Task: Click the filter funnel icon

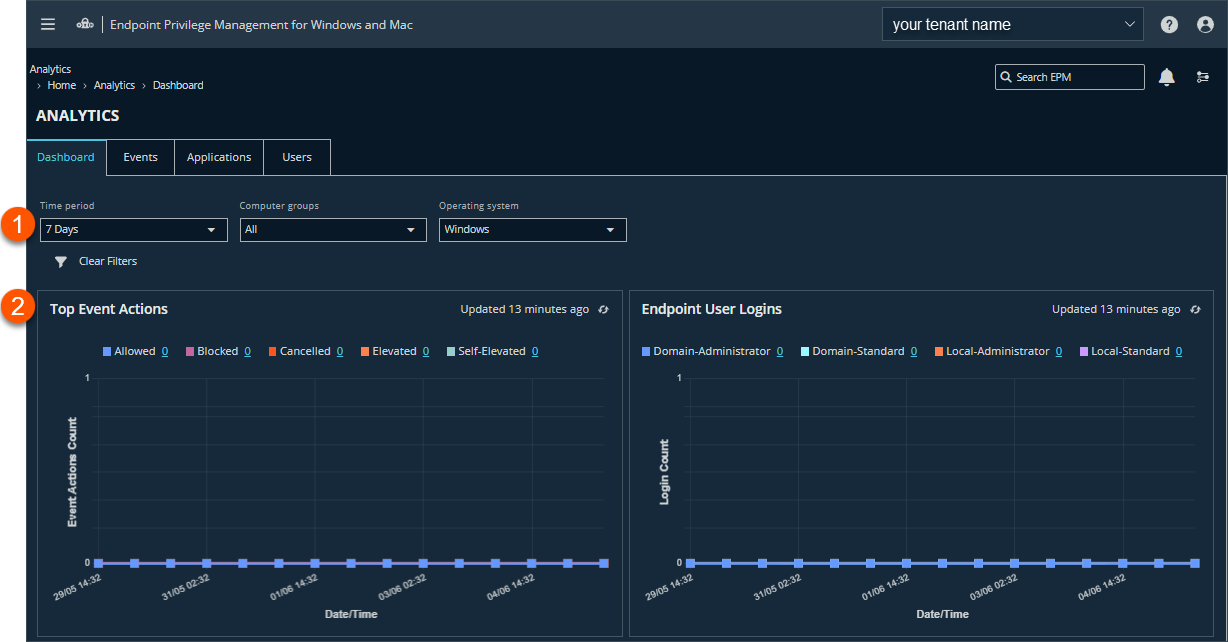Action: point(61,262)
